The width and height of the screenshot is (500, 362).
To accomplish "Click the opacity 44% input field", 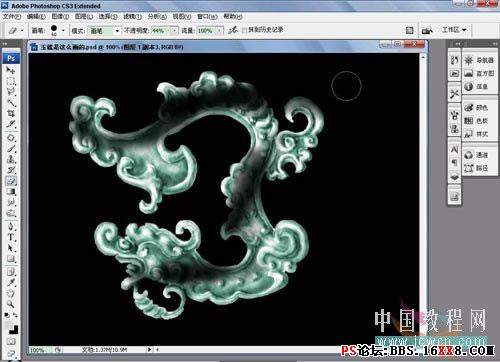I will [x=162, y=31].
